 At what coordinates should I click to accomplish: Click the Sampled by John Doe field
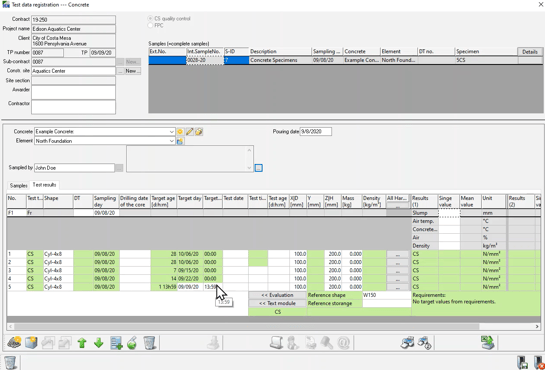[x=74, y=168]
